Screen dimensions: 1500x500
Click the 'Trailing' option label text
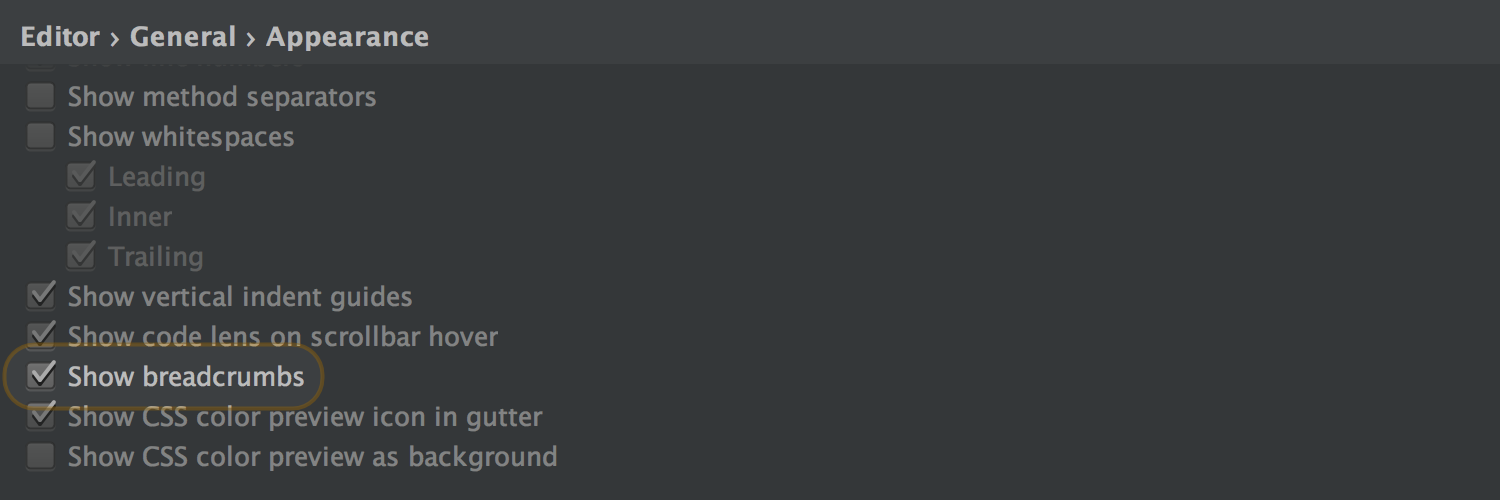(x=156, y=257)
